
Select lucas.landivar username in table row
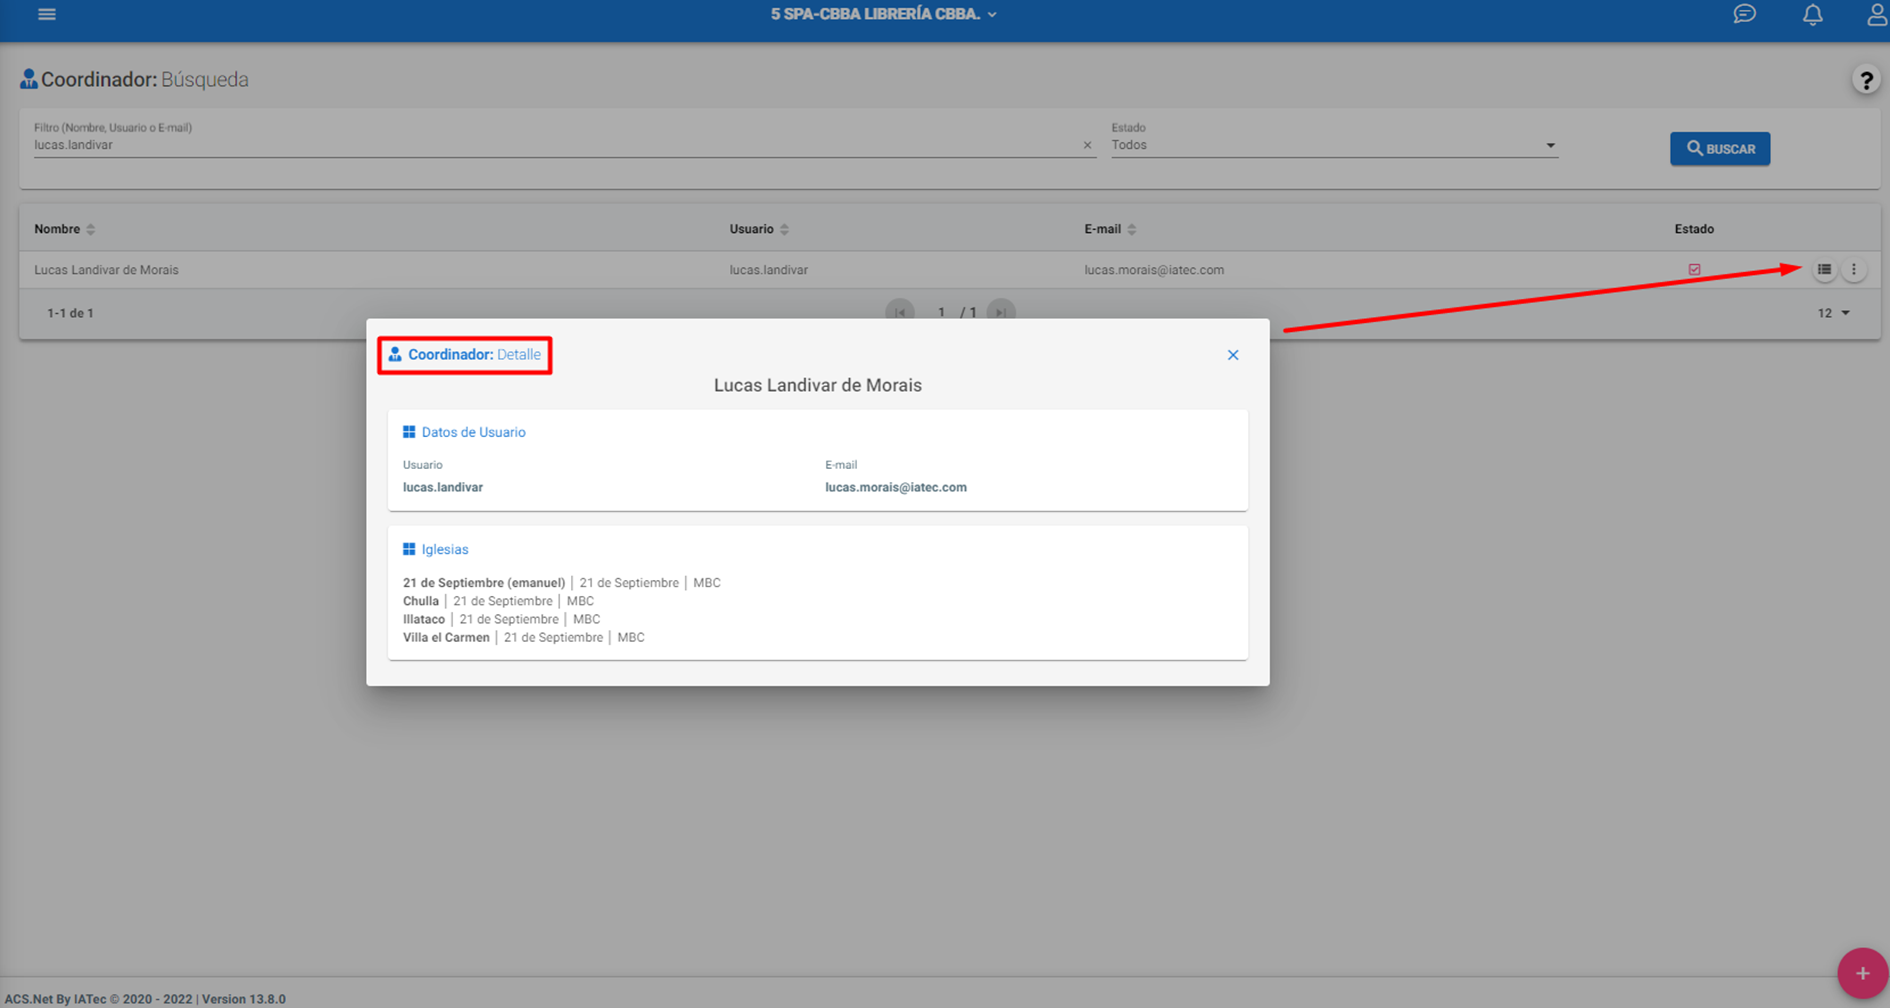click(768, 270)
